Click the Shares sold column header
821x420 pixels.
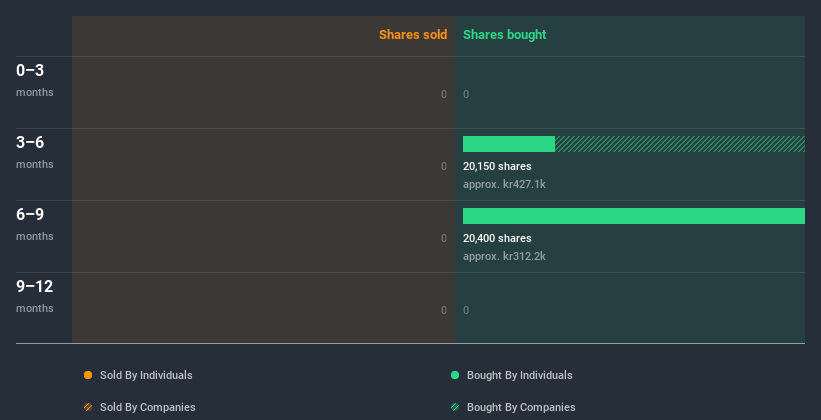point(413,35)
